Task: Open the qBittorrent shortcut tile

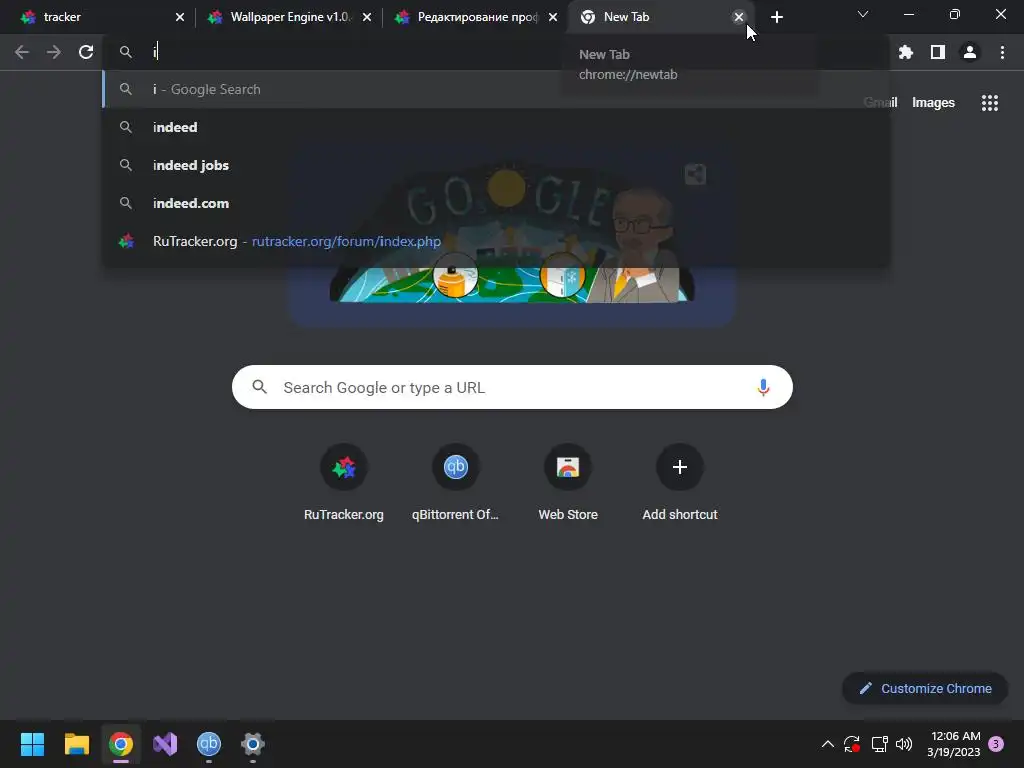Action: pyautogui.click(x=455, y=483)
